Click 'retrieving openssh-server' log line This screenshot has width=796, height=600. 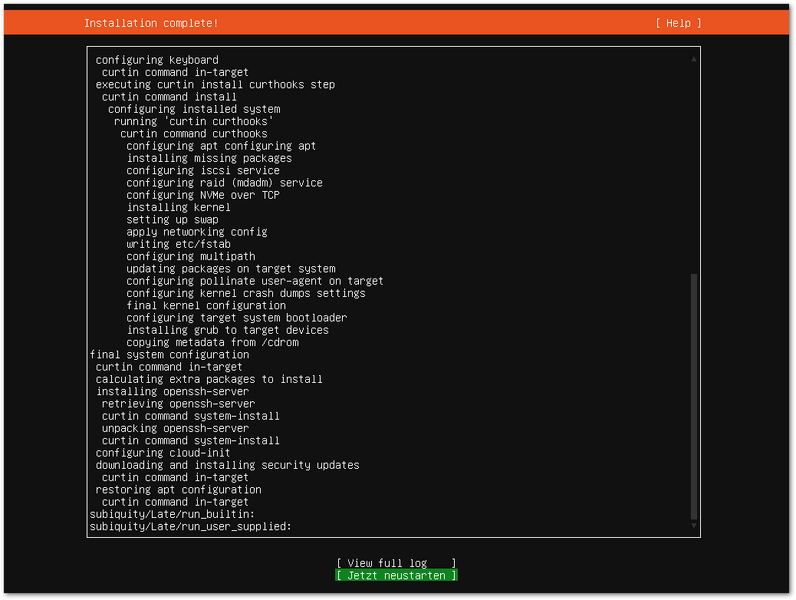[178, 404]
